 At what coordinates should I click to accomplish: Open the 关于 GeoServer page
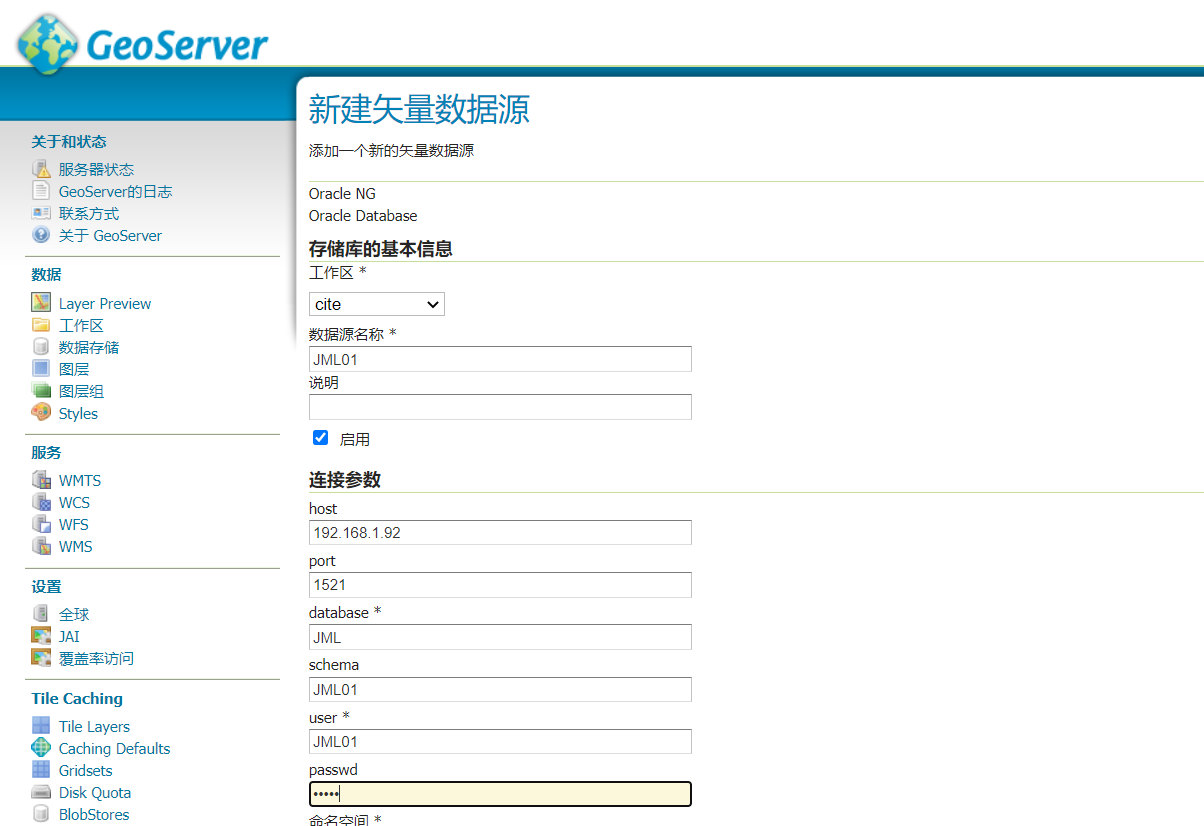coord(110,235)
